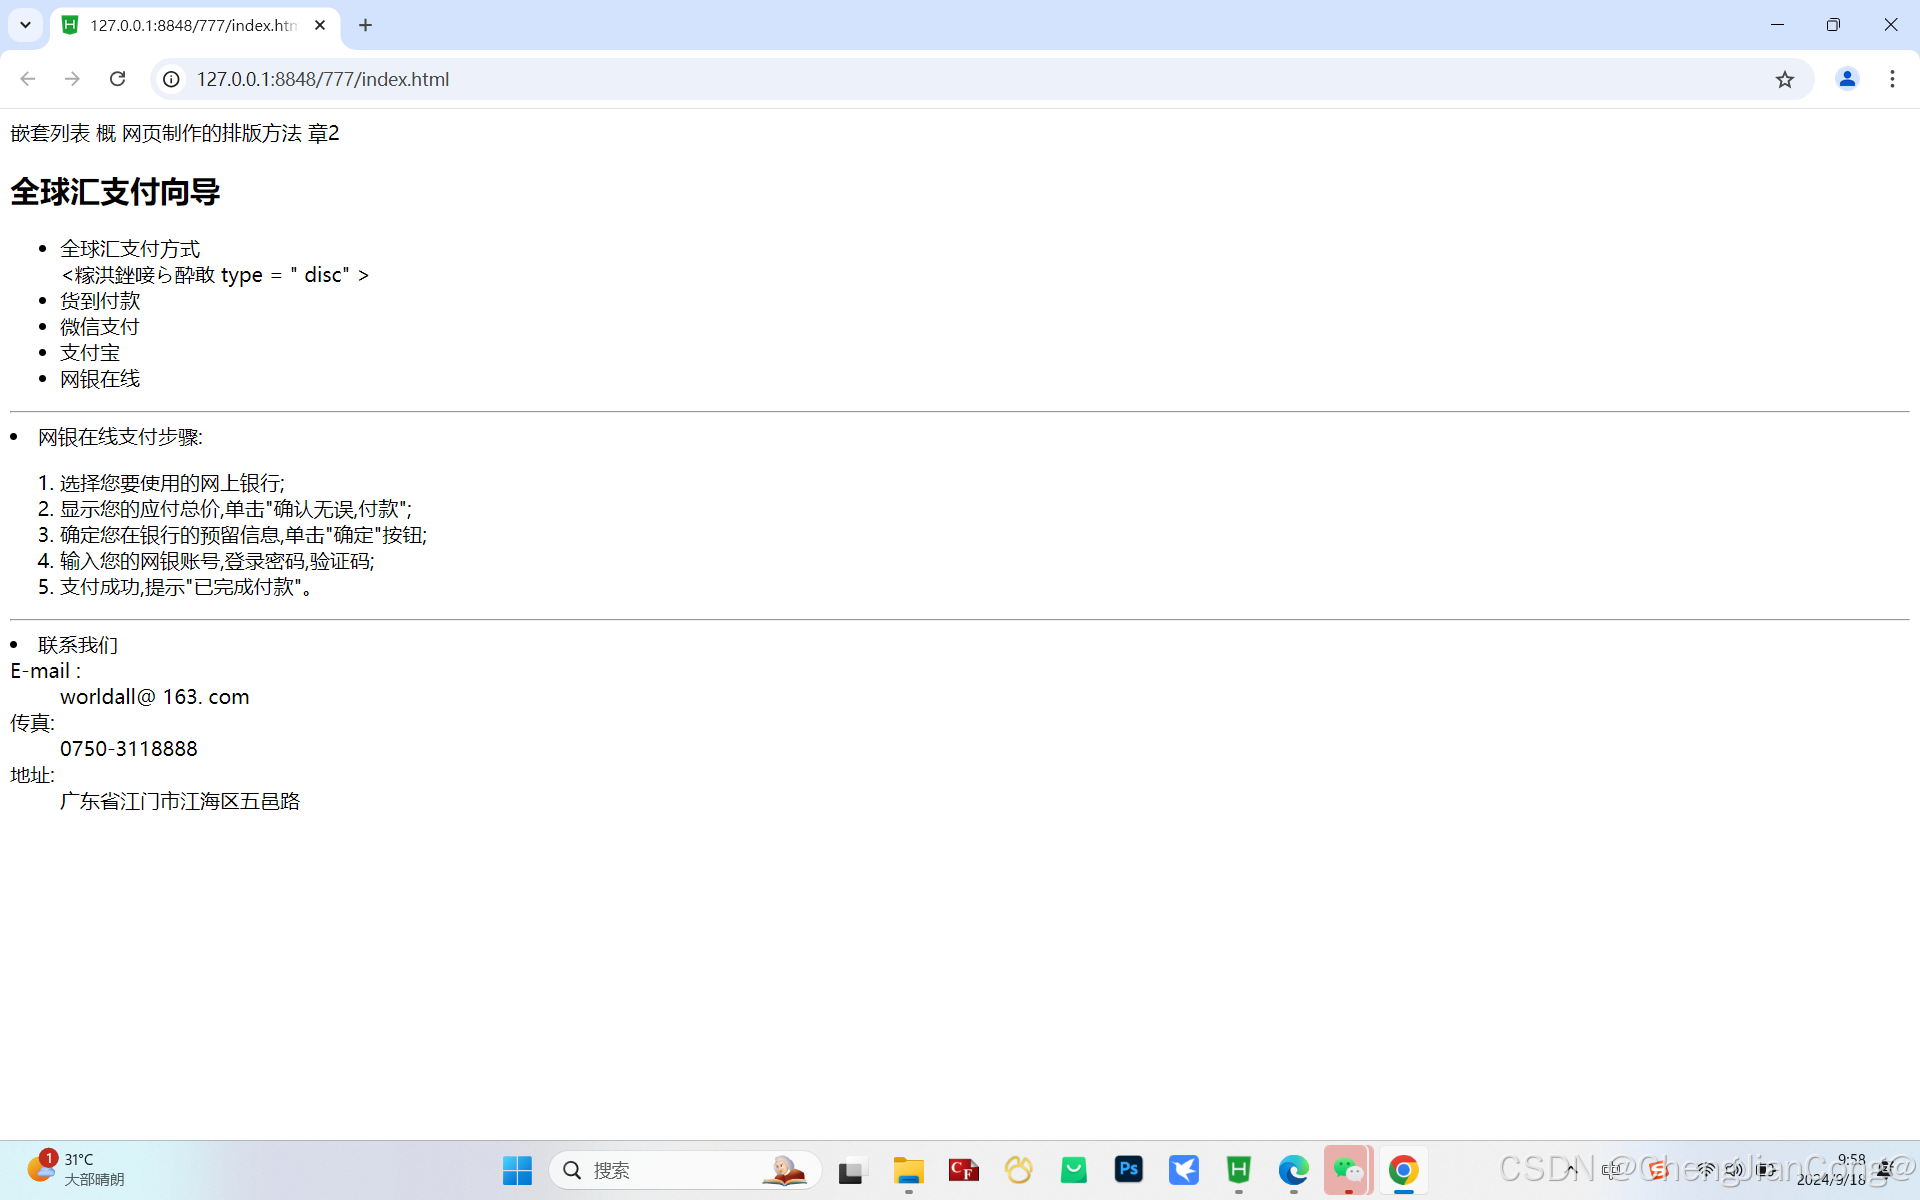
Task: Open WeChat from the taskbar
Action: [x=1348, y=1169]
